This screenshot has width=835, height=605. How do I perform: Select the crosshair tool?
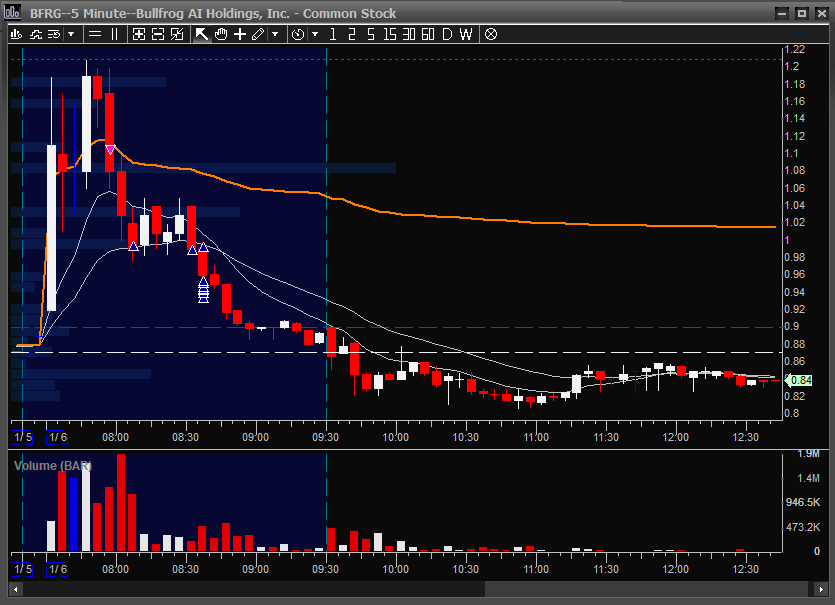coord(240,35)
